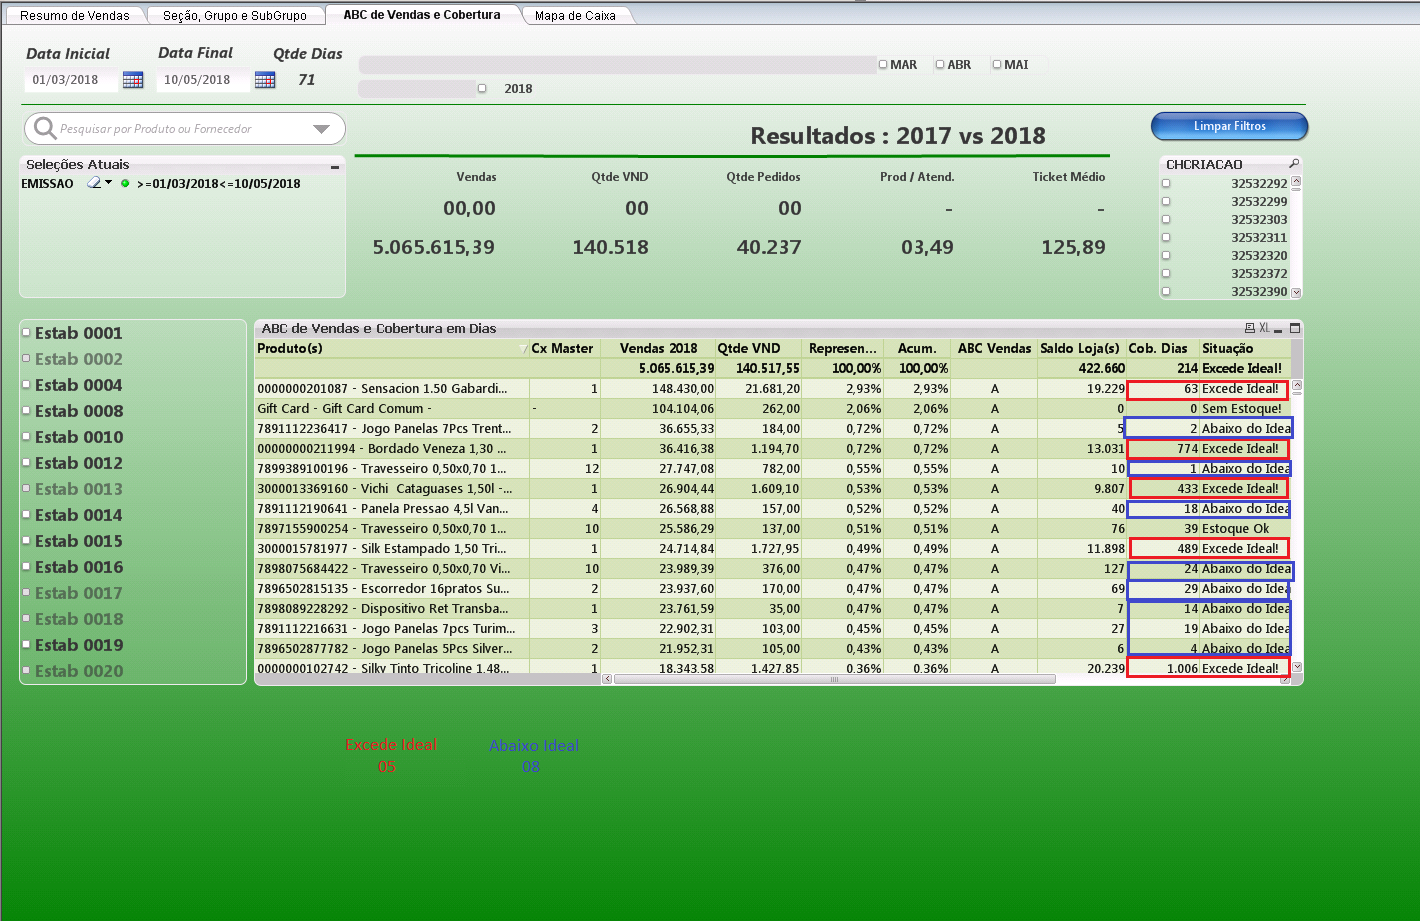
Task: Check CHCRIACAO value 32532311
Action: pos(1166,237)
